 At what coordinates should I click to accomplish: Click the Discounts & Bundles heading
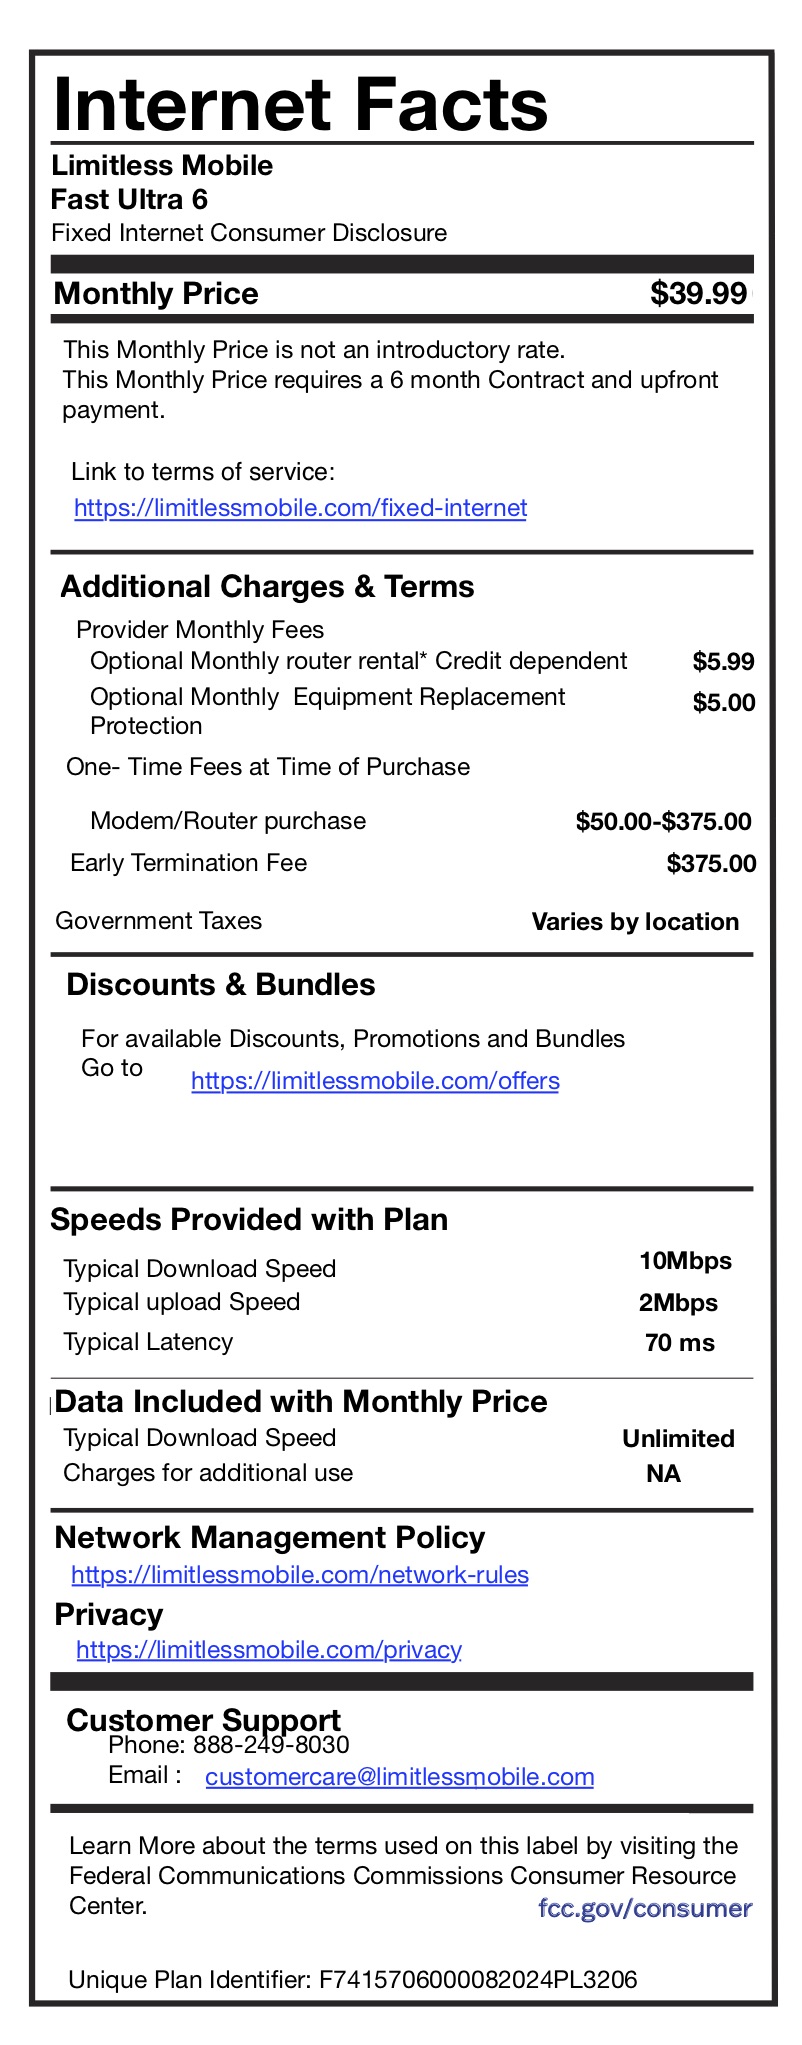(220, 985)
